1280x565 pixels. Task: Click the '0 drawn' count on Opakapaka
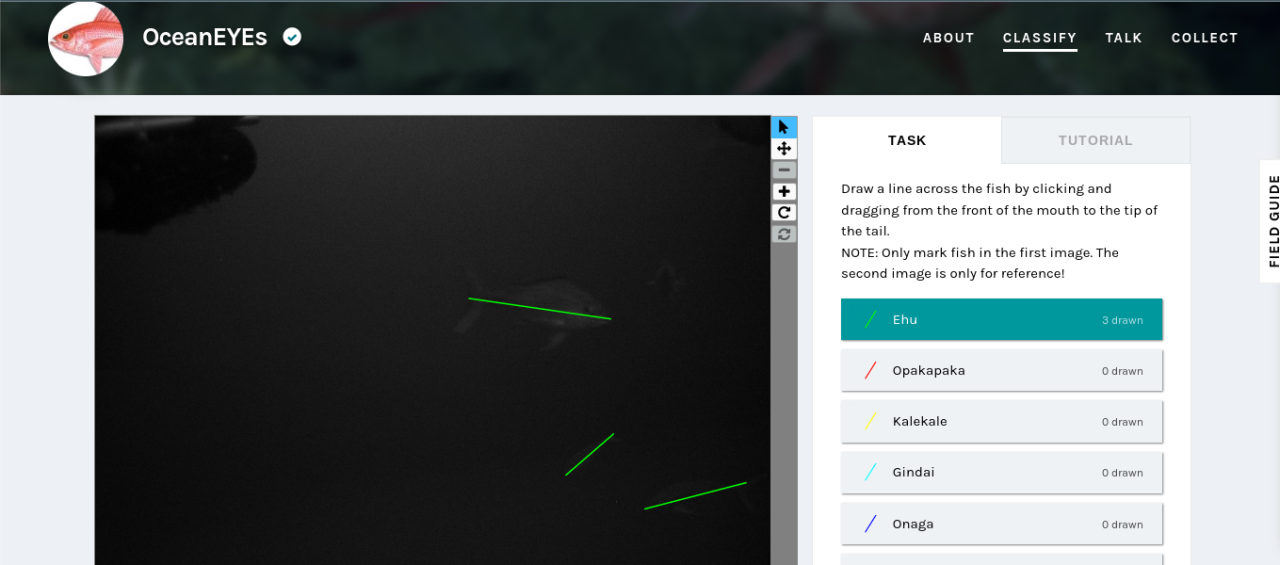1122,372
